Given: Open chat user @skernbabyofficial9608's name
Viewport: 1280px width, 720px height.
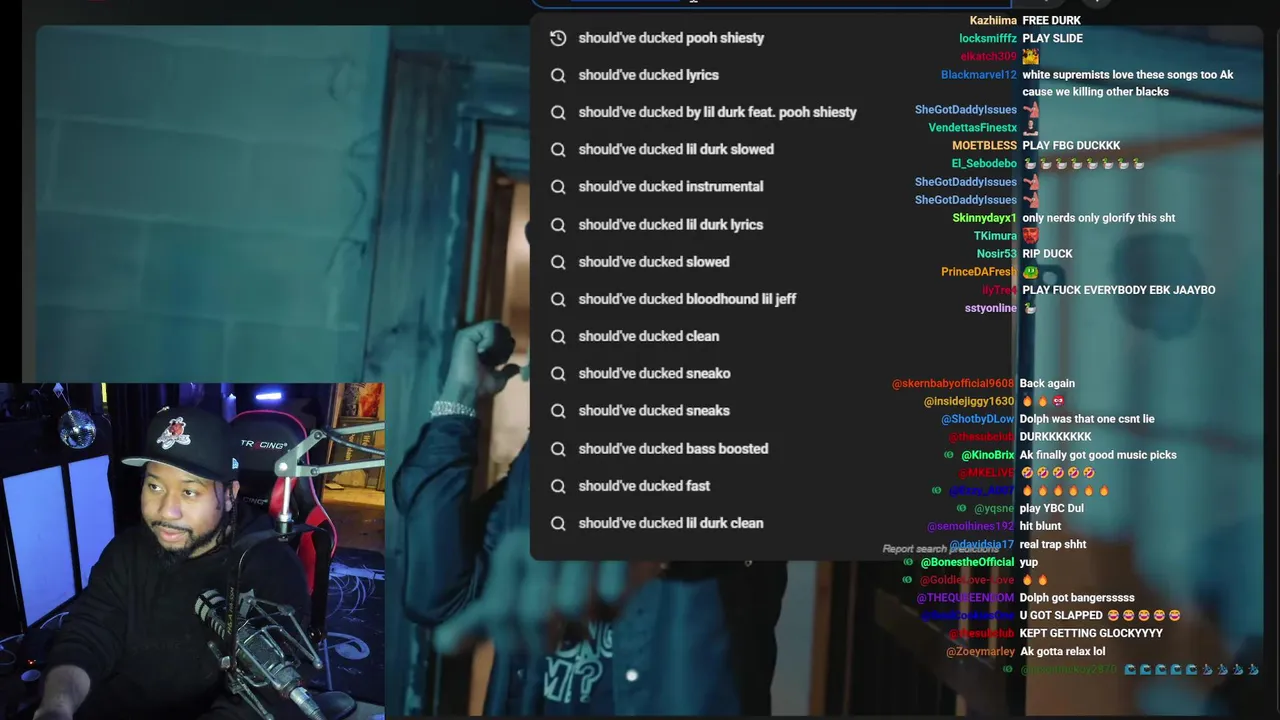Looking at the screenshot, I should [x=953, y=383].
